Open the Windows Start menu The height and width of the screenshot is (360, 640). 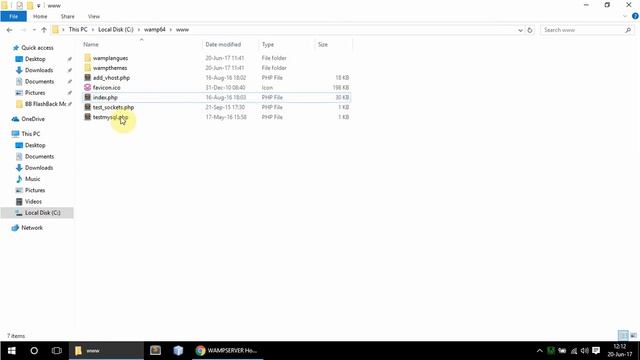(11, 351)
